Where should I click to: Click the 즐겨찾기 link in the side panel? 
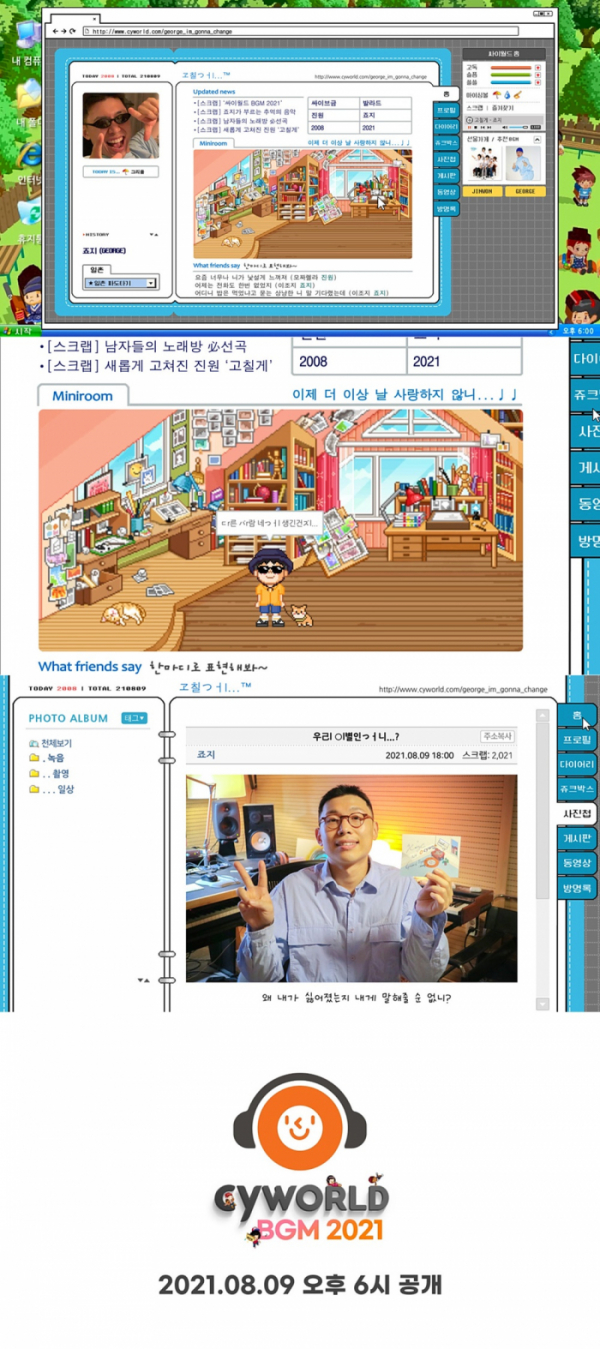click(x=502, y=108)
